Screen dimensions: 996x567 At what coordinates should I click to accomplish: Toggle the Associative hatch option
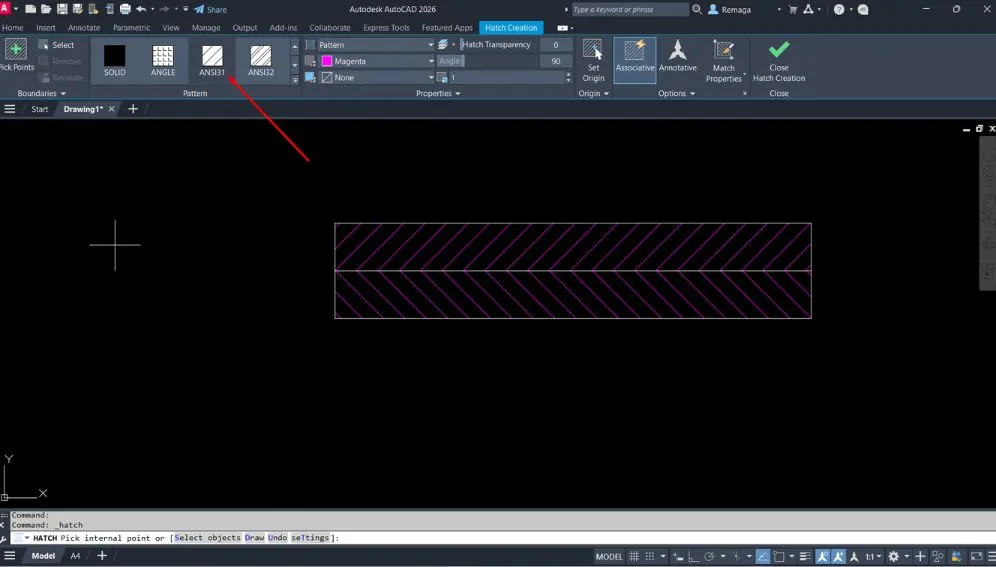click(635, 60)
